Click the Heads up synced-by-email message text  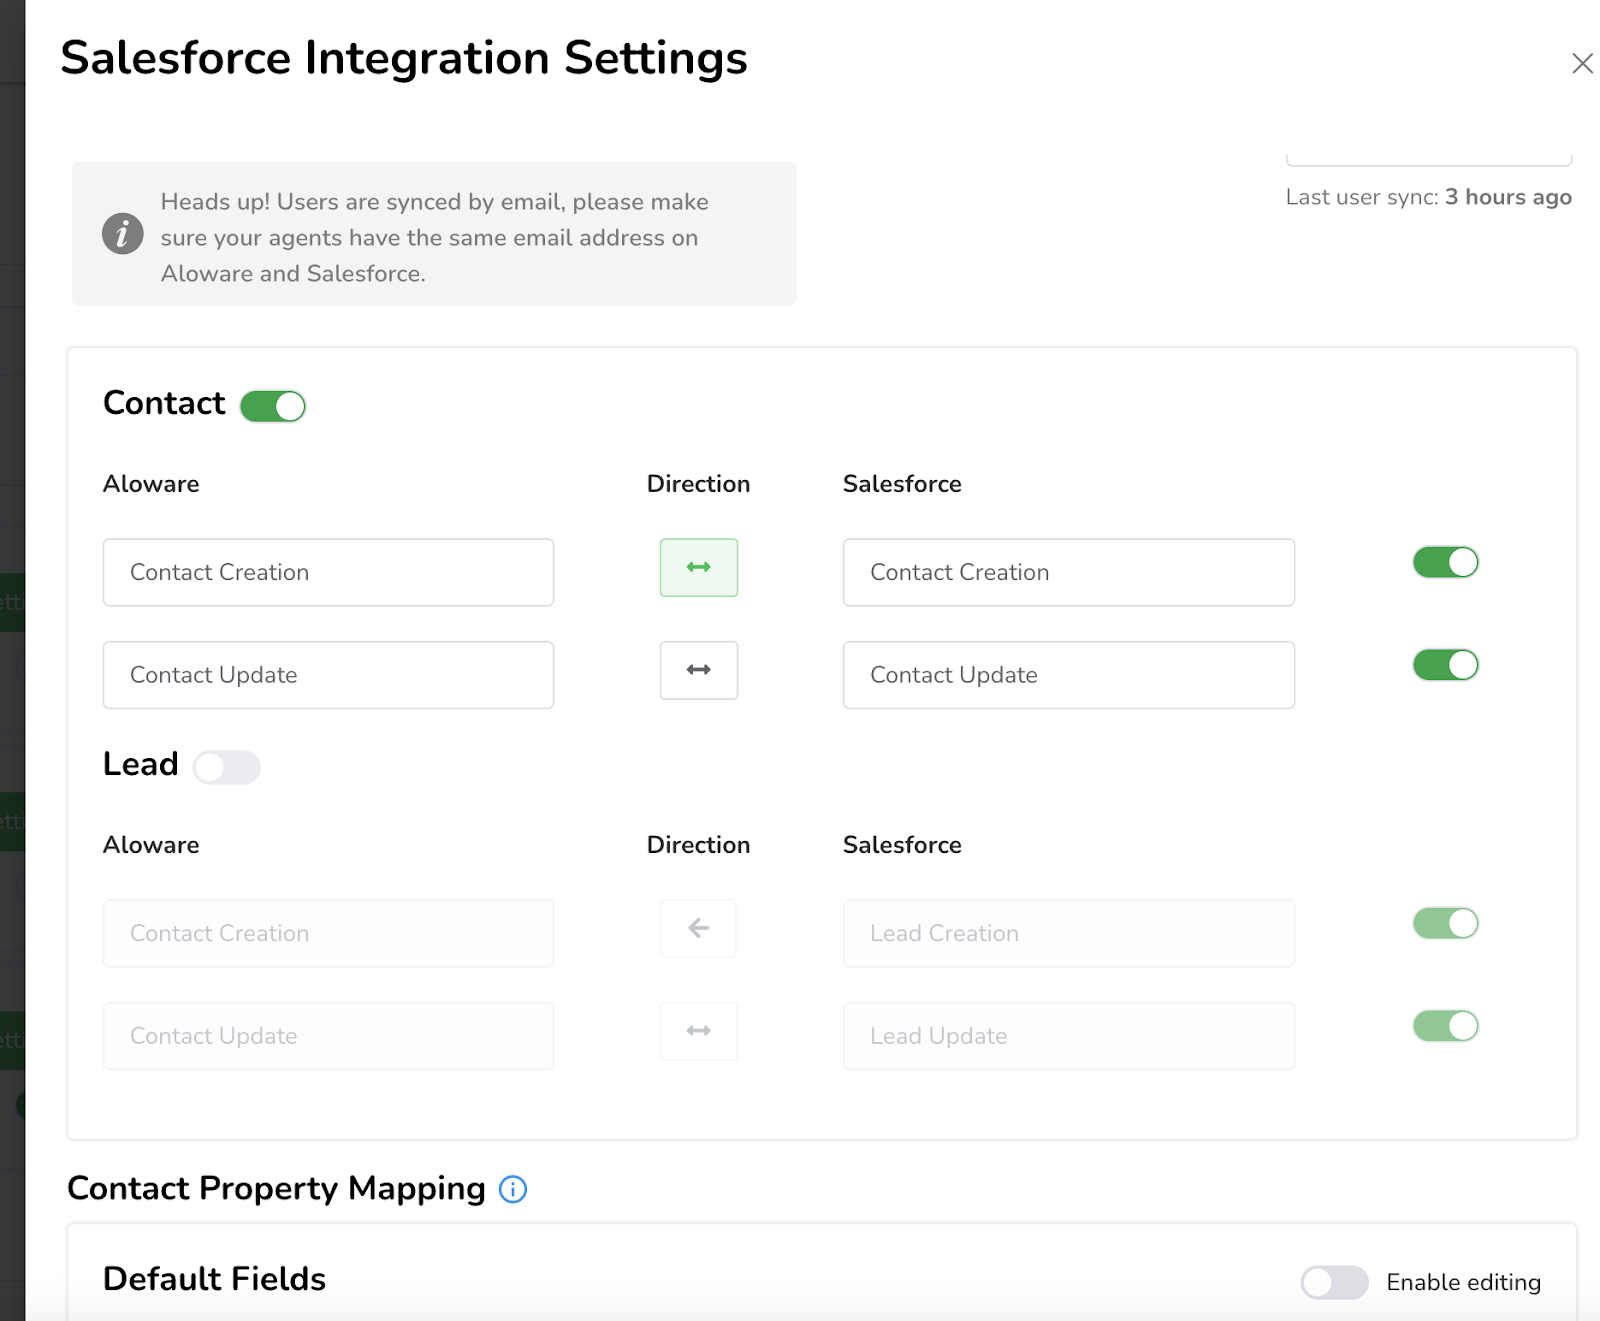pyautogui.click(x=435, y=238)
